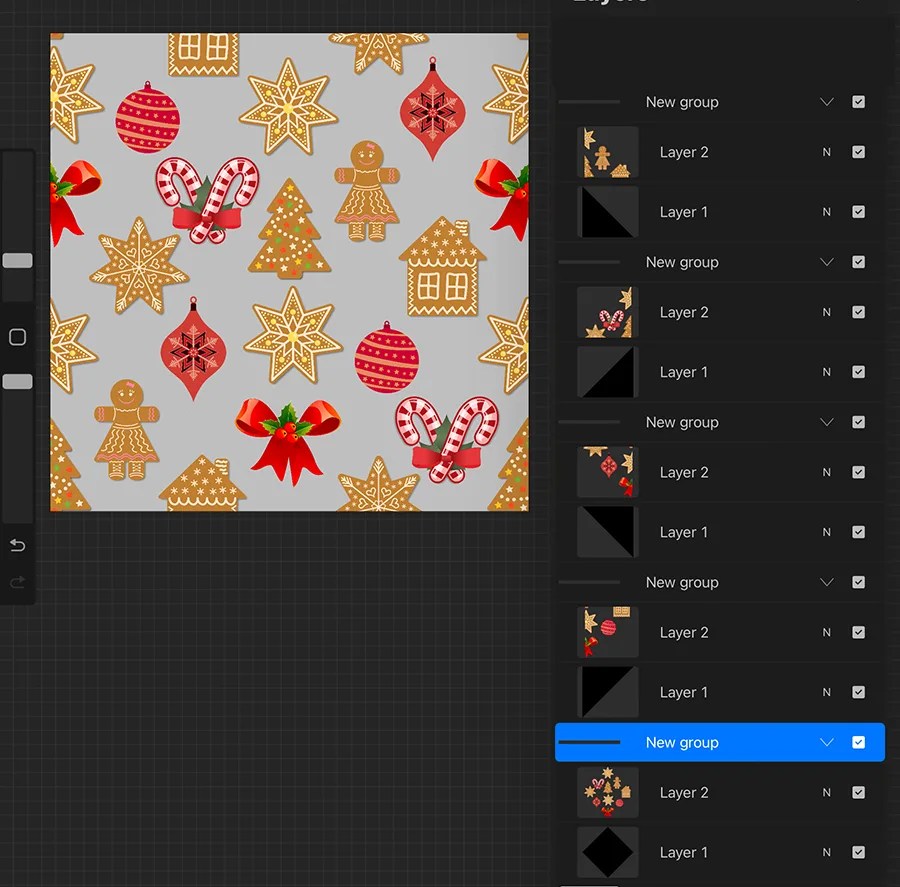
Task: Tap the N blend icon on second group's Layer 2
Action: point(826,312)
